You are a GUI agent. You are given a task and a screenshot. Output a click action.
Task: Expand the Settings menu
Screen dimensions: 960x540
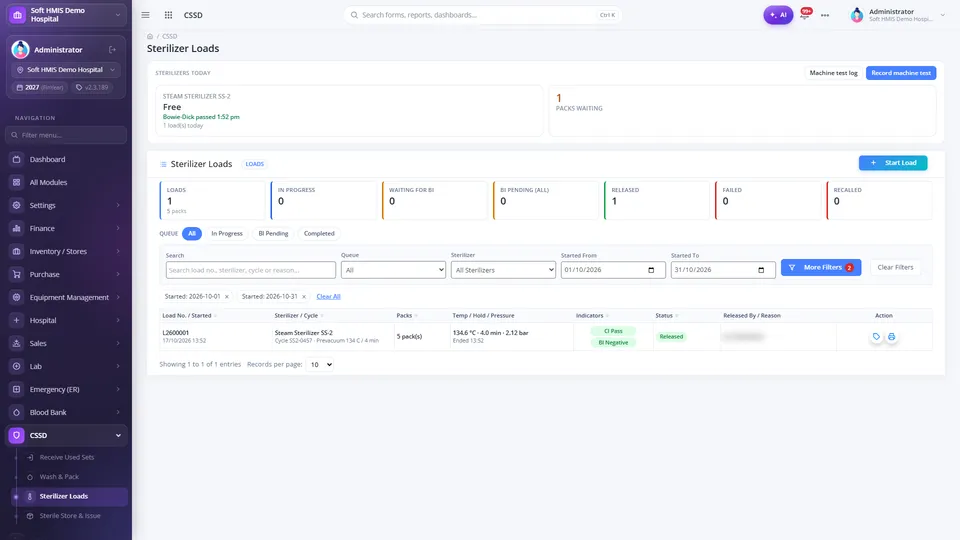pyautogui.click(x=66, y=205)
